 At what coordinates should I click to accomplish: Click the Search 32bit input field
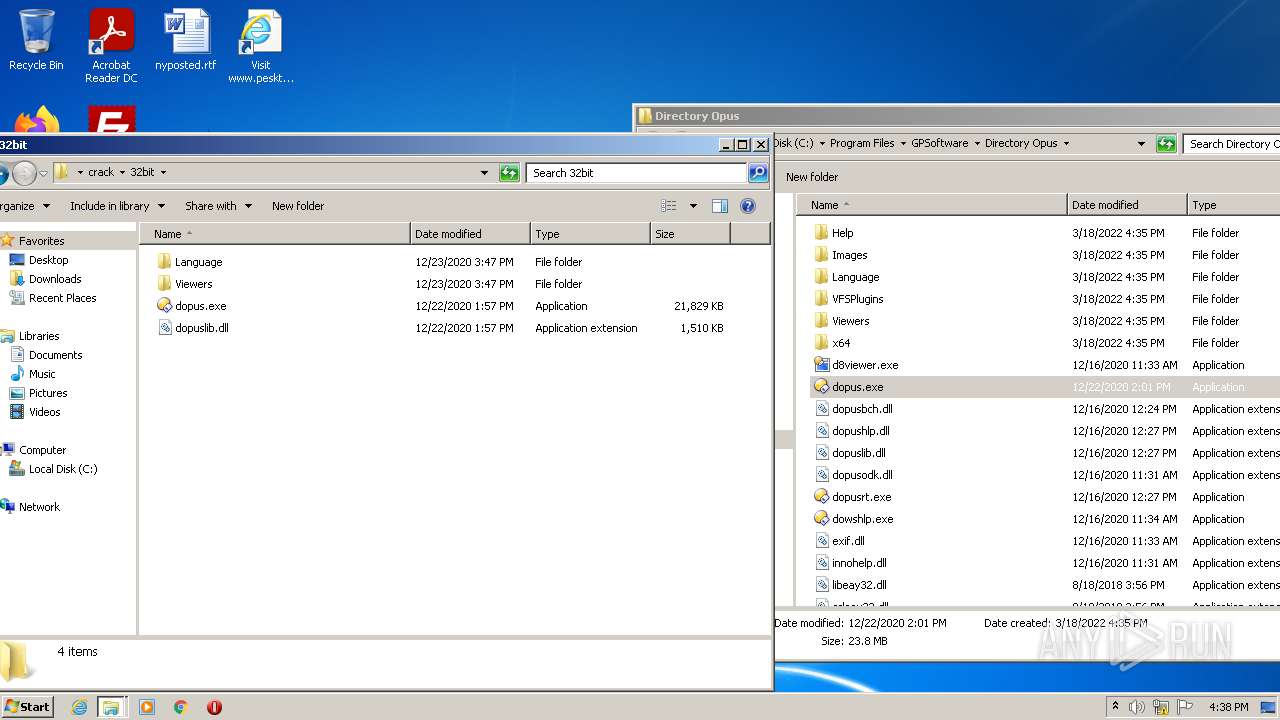coord(636,173)
